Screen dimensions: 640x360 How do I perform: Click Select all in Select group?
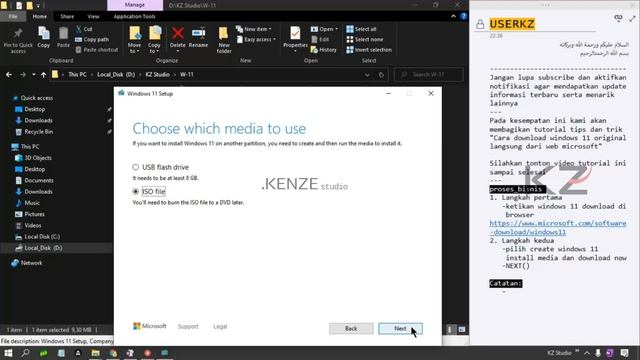pos(361,29)
